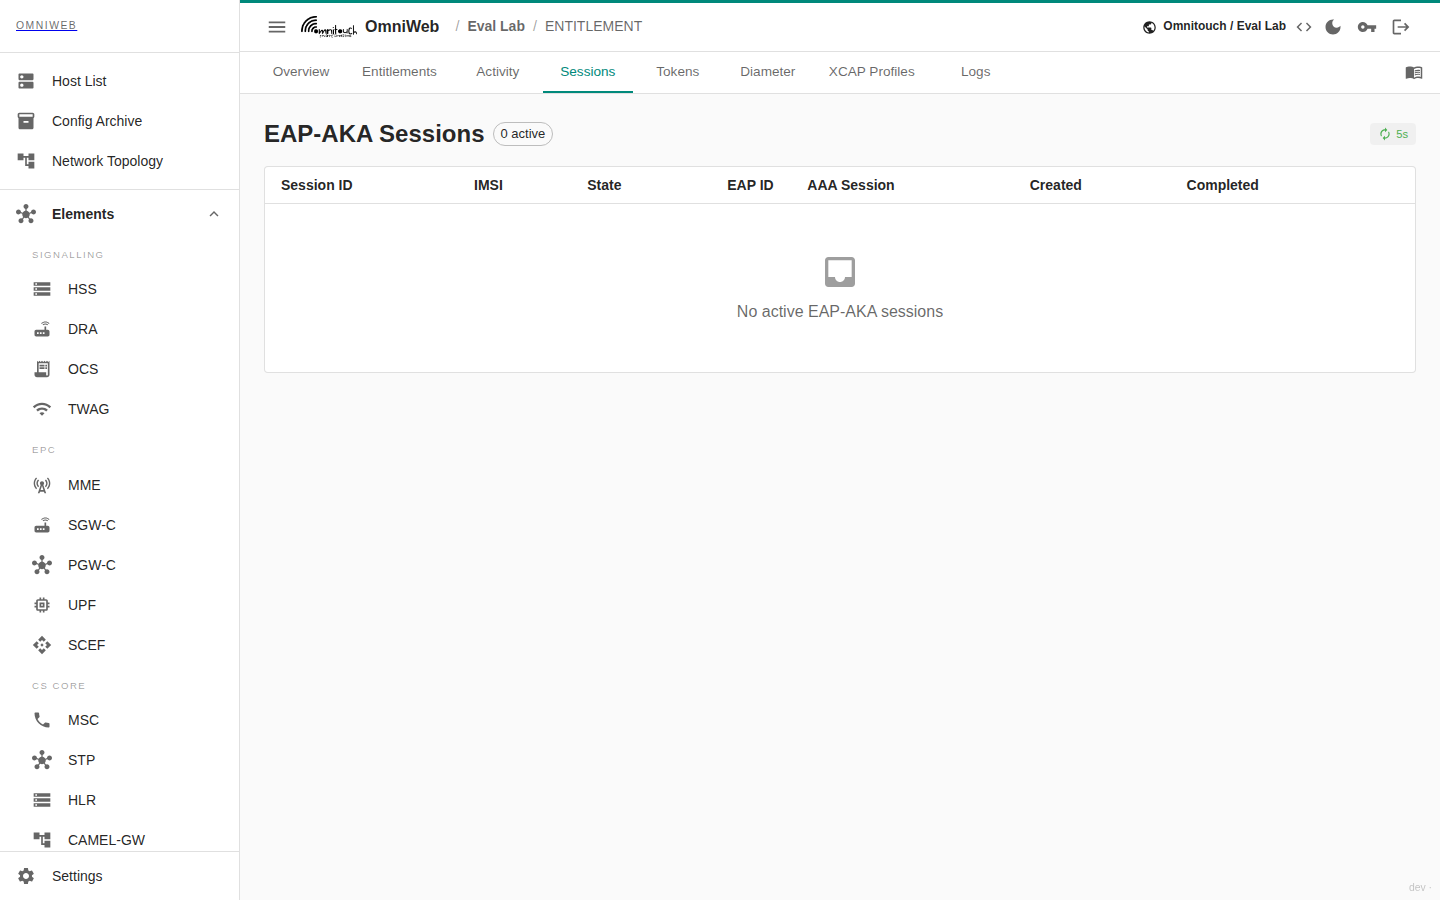Open CAMEL-GW in the sidebar
1440x900 pixels.
point(120,840)
